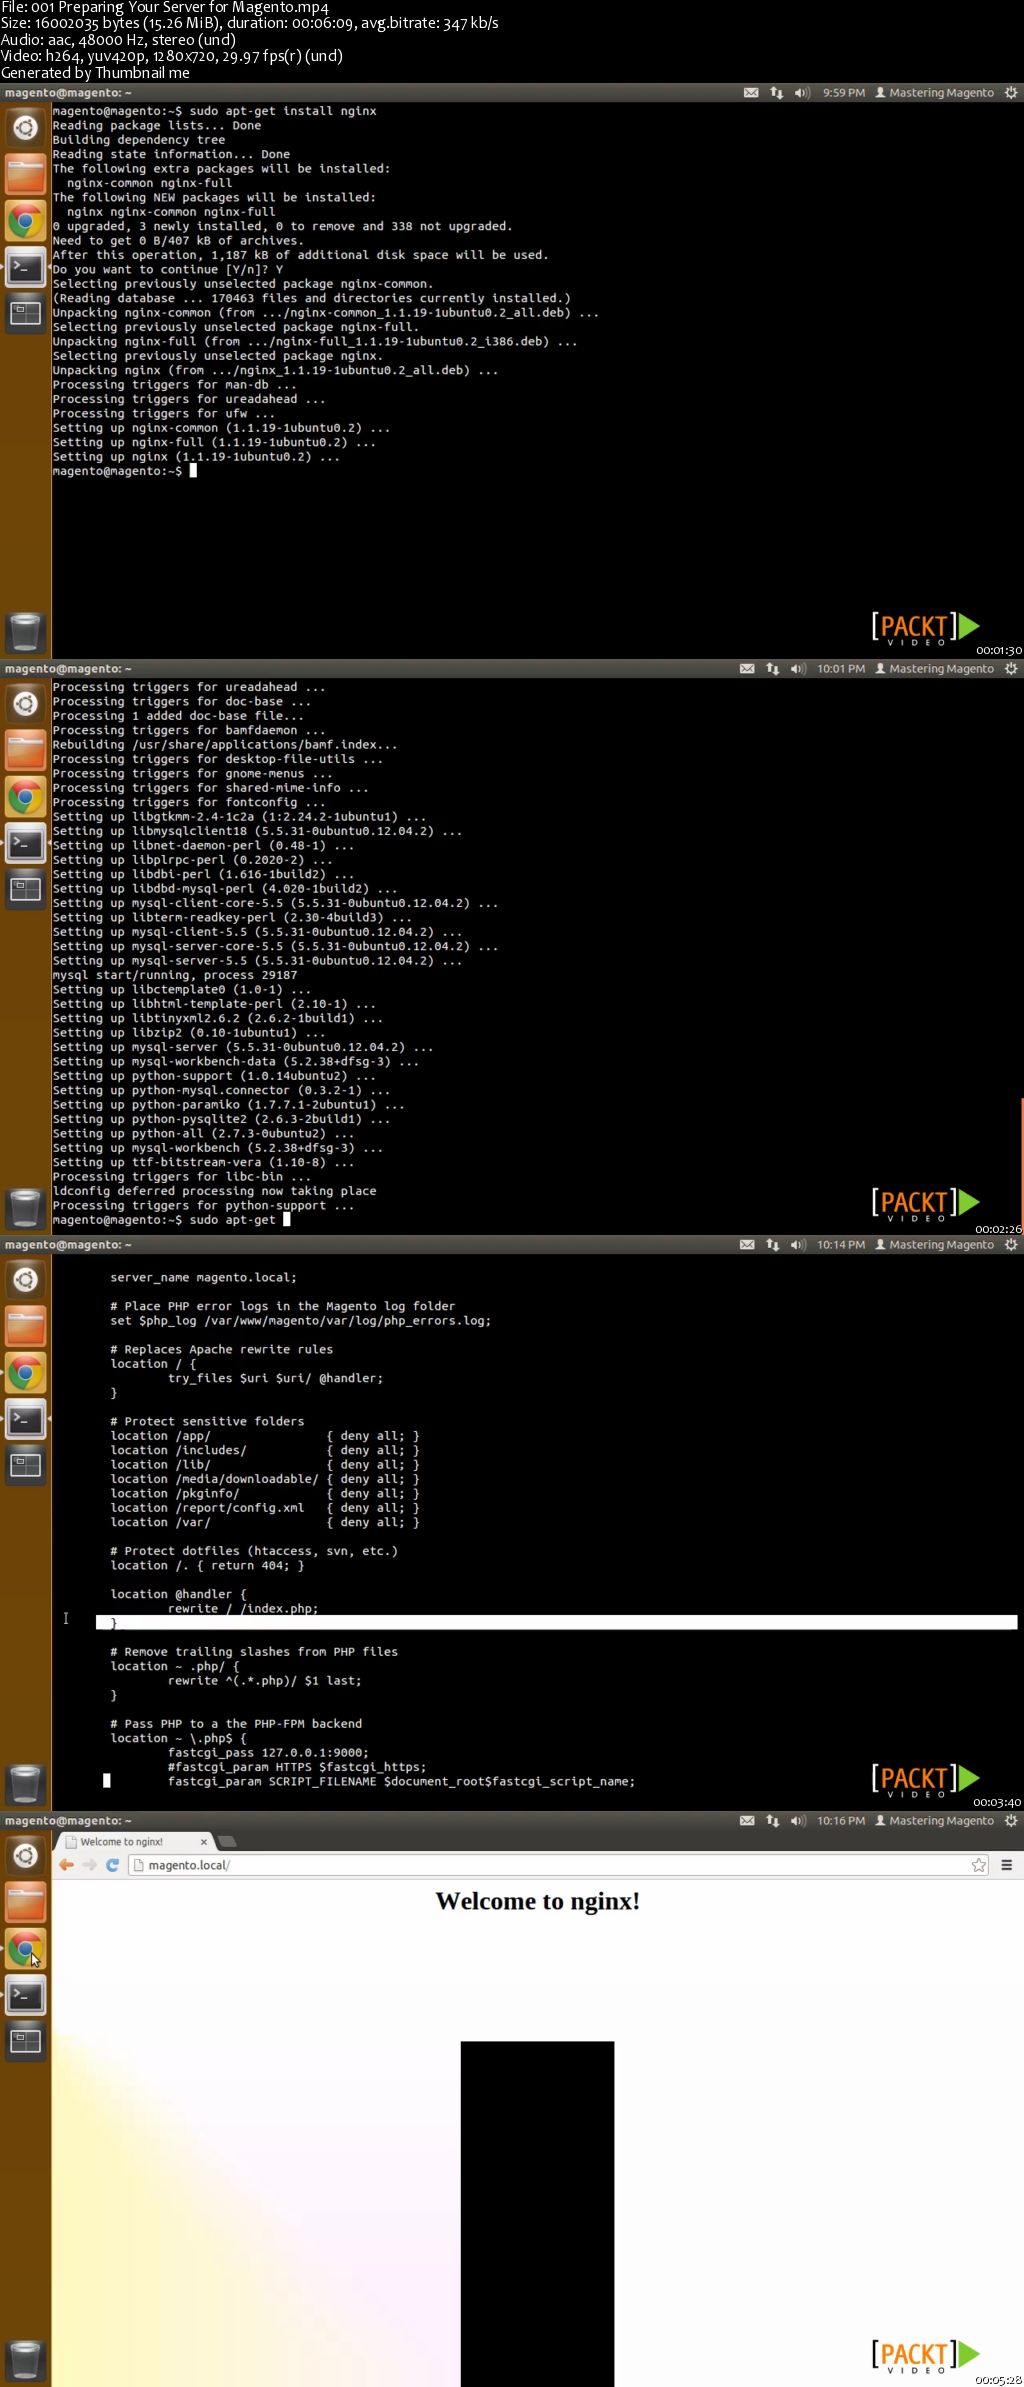Open Workspace Switcher in 10:14 PM frame

(25, 1465)
